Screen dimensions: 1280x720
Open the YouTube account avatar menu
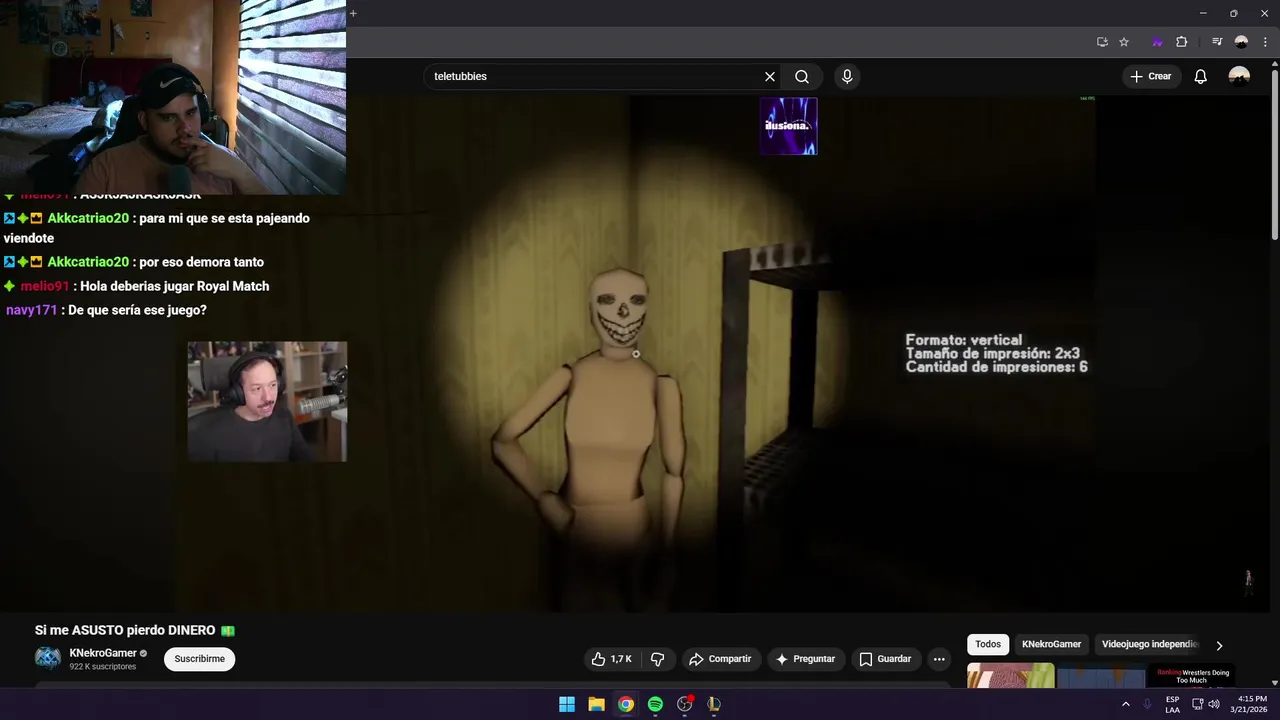[1239, 76]
